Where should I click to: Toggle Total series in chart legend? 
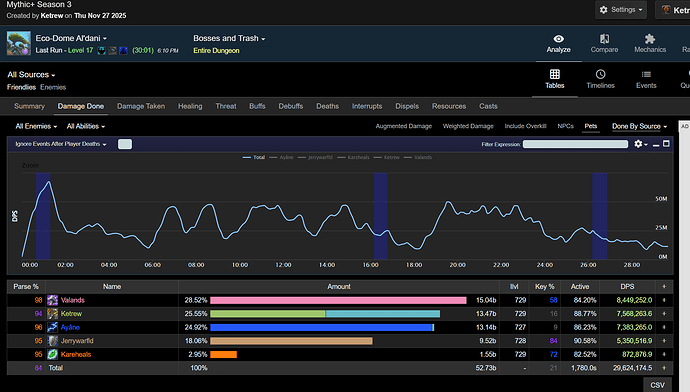[x=254, y=157]
